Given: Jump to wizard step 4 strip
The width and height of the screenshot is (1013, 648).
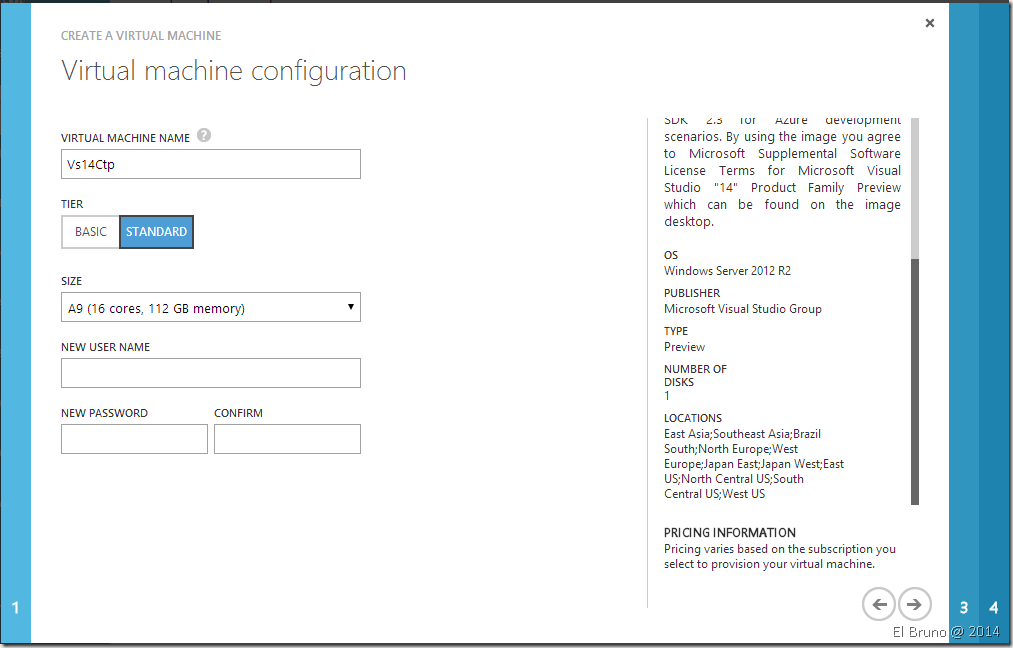Looking at the screenshot, I should pos(994,607).
